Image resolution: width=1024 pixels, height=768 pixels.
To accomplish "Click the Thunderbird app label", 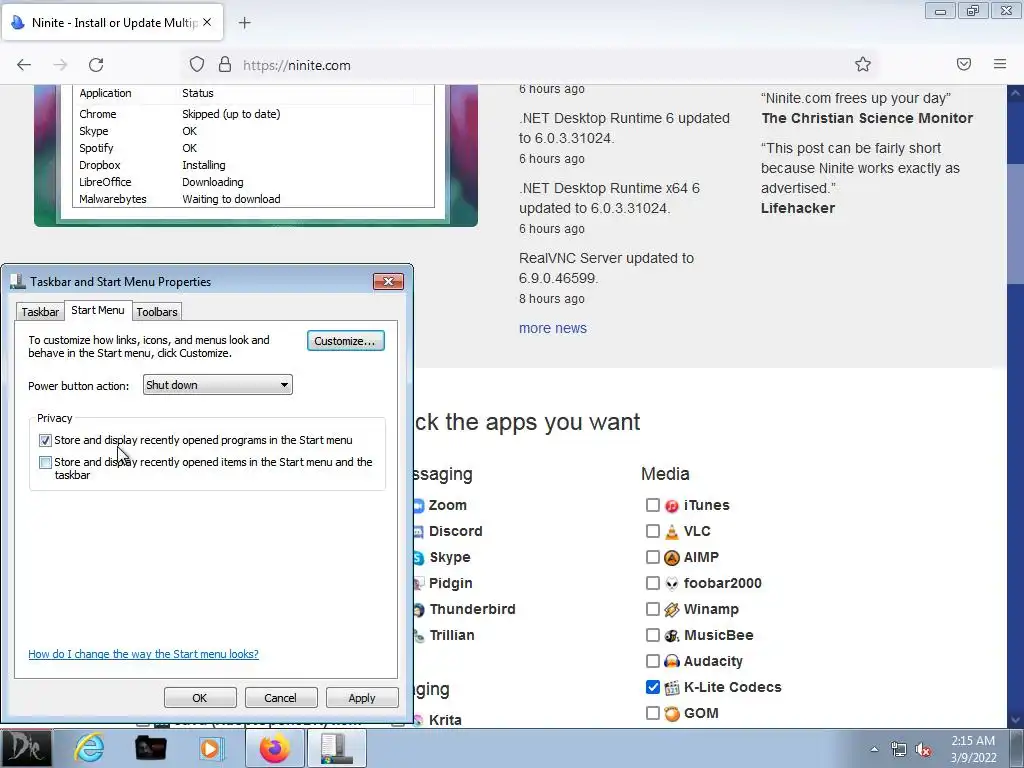I will 472,609.
